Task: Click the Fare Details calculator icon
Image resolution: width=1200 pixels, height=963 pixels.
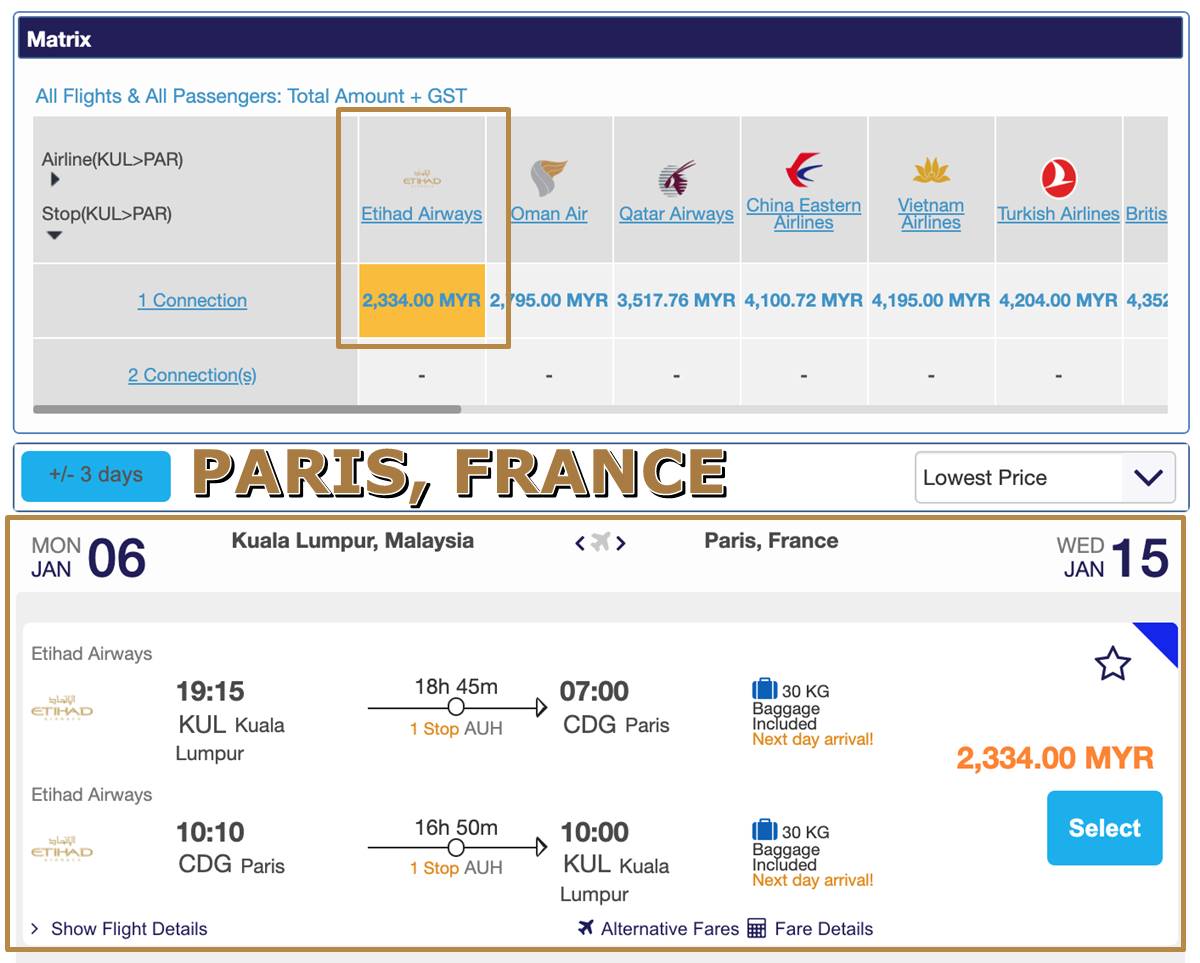Action: click(x=757, y=929)
